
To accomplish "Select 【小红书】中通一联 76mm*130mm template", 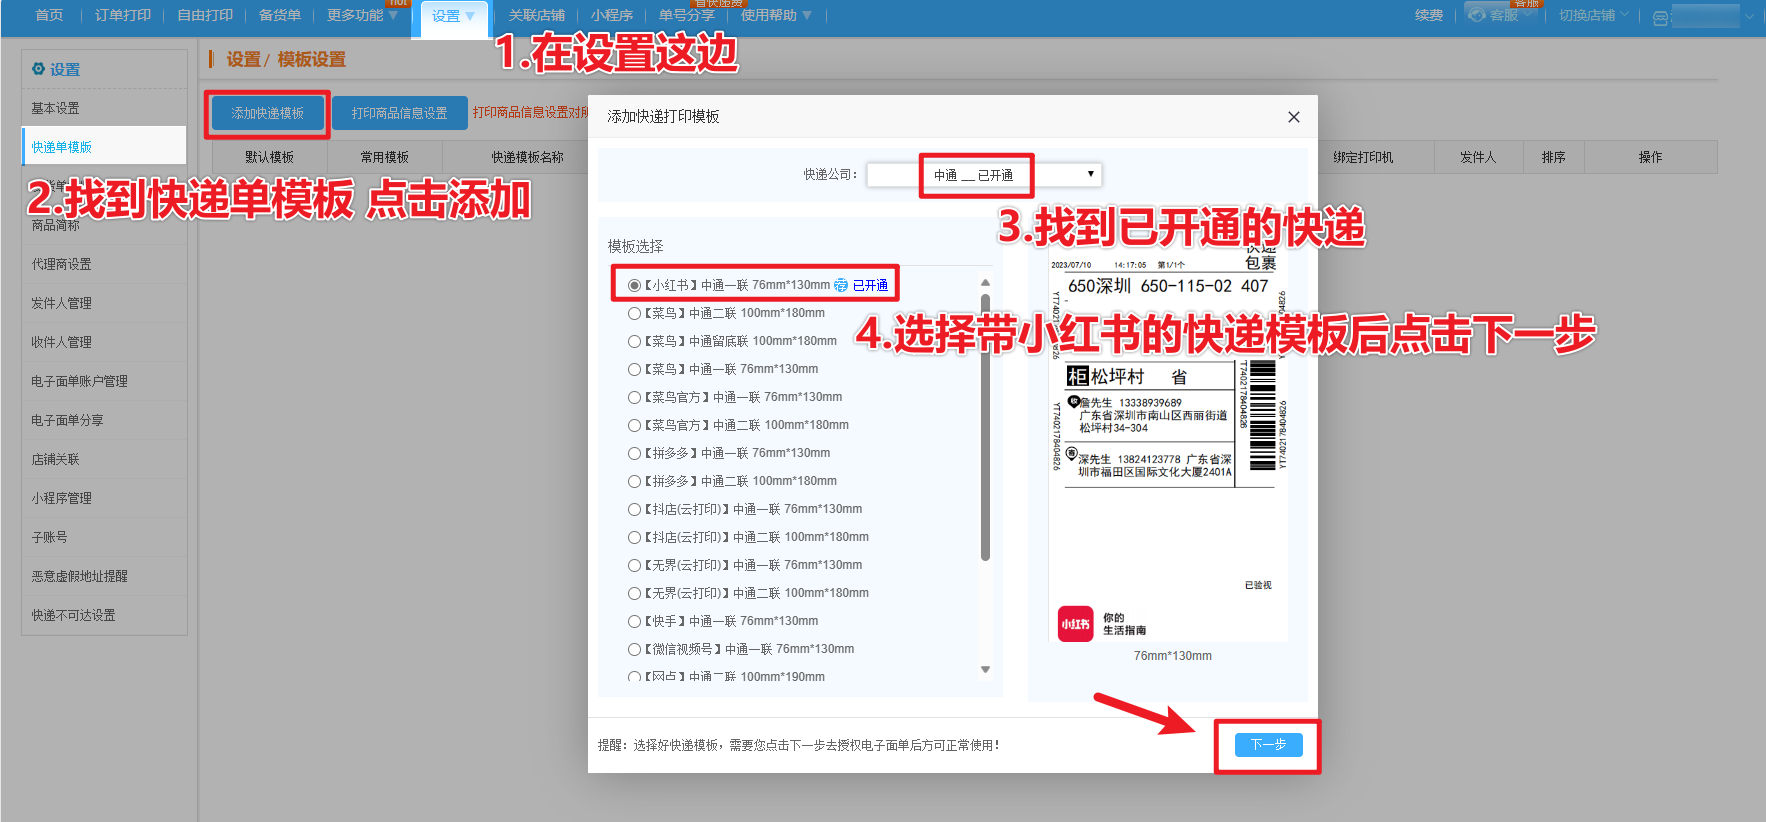I will 634,285.
